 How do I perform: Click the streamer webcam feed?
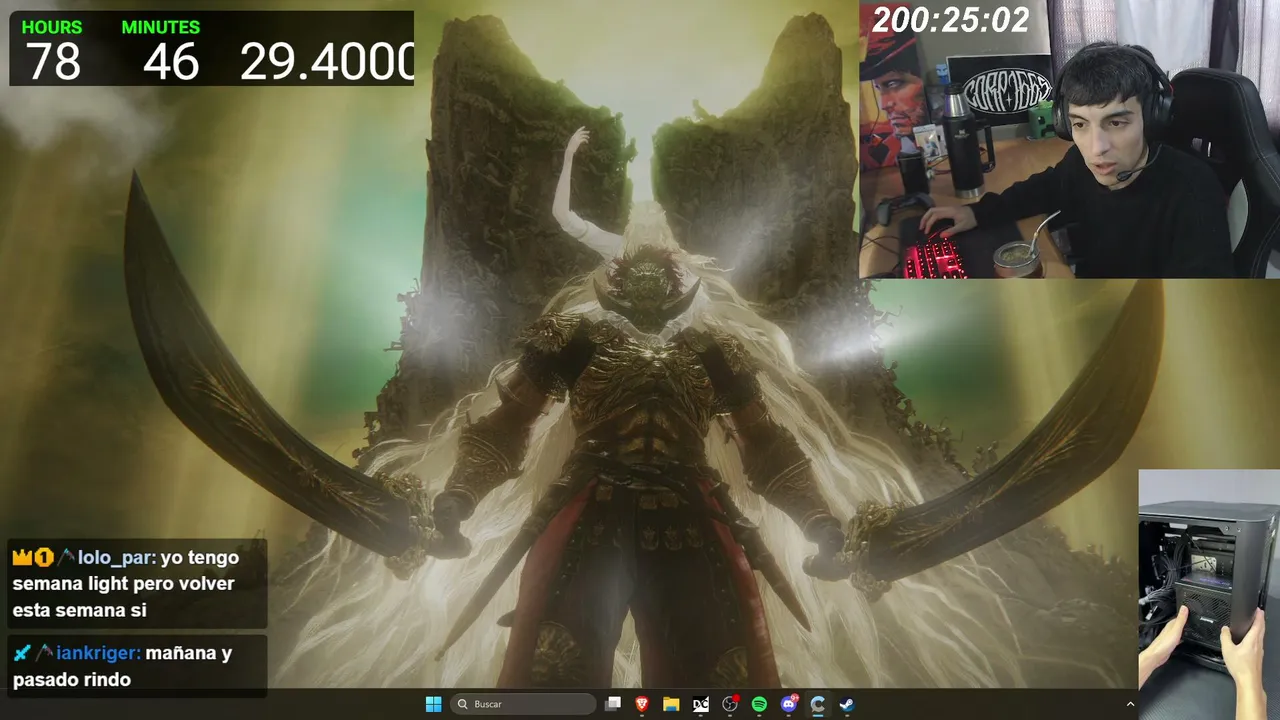(1069, 139)
